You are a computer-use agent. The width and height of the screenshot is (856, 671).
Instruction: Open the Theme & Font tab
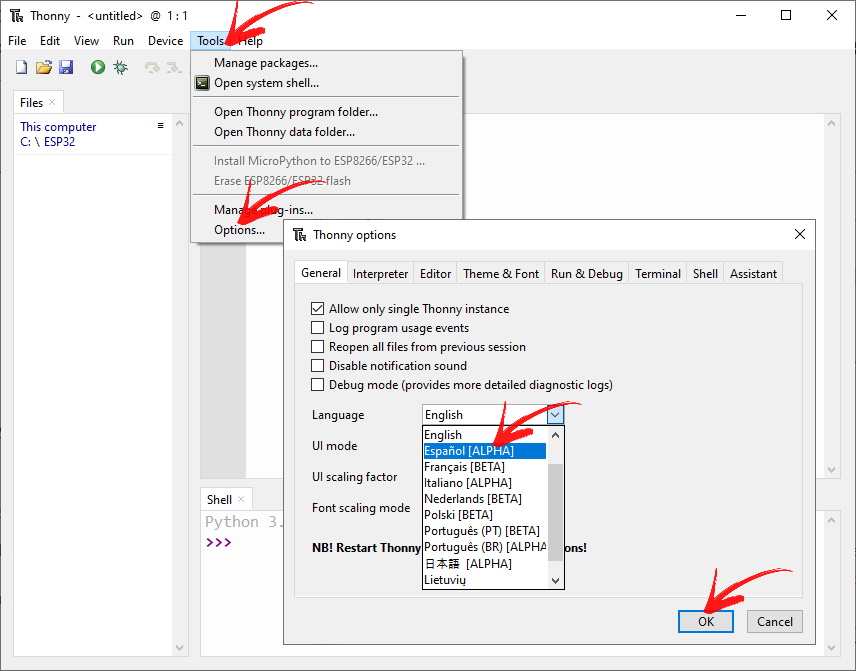point(501,274)
